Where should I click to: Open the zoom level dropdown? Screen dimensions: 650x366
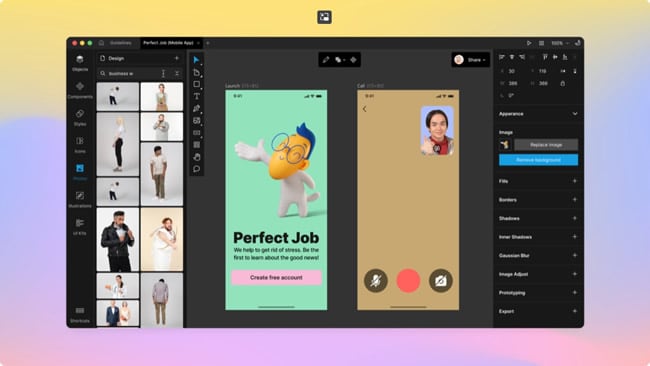pos(560,43)
